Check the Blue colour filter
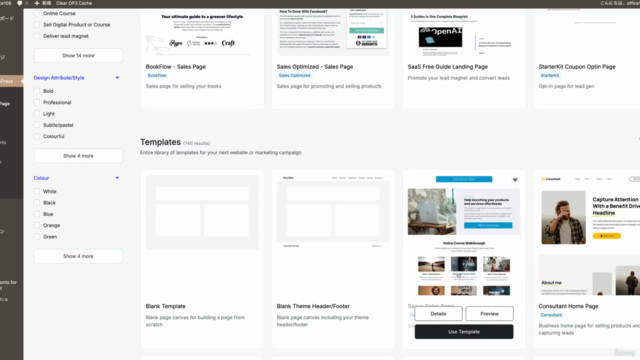The image size is (640, 360). 37,214
